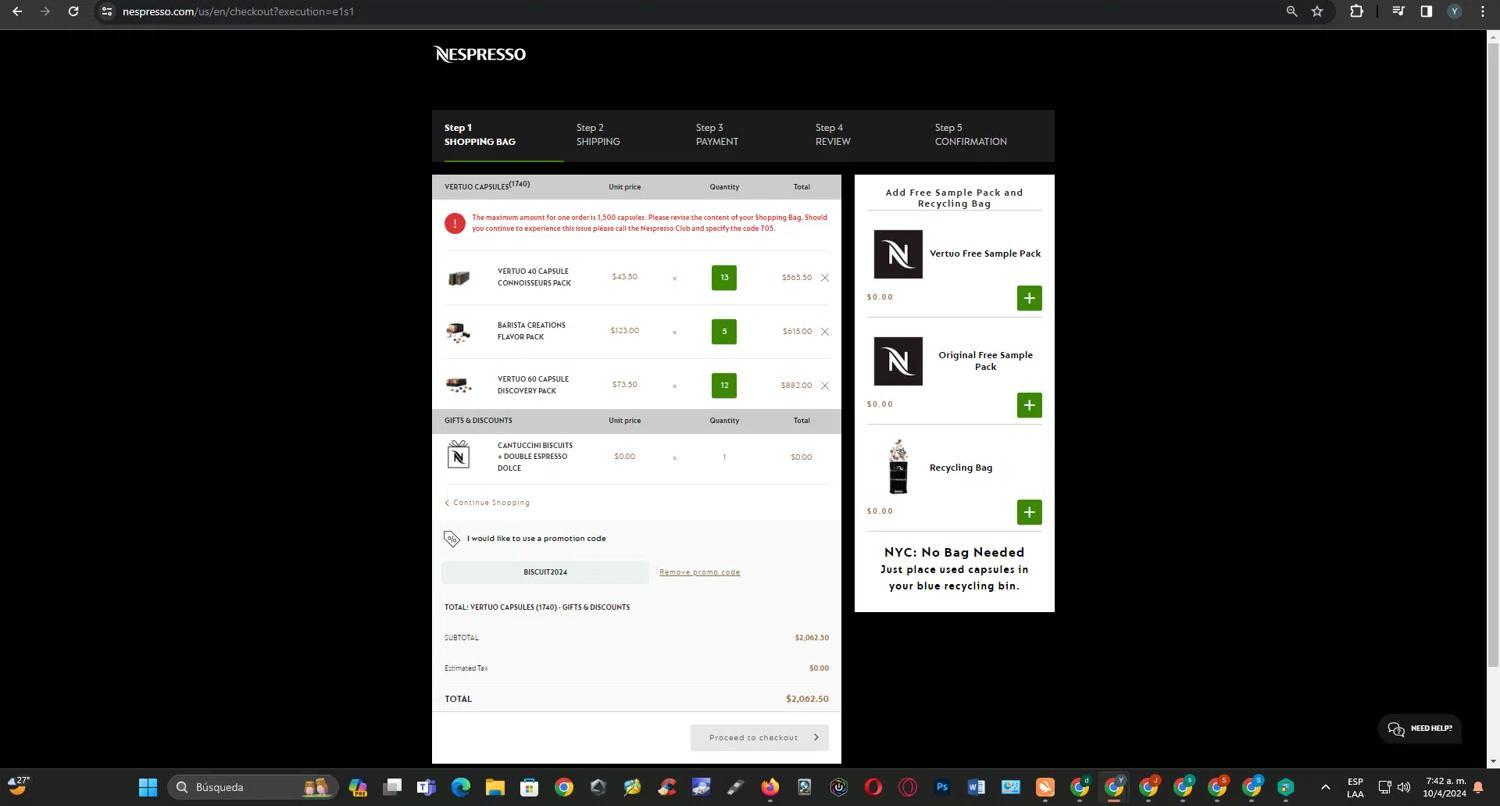Remove Vertuo 40 Capsule Connoisseurs Pack item
The height and width of the screenshot is (806, 1500).
click(825, 278)
